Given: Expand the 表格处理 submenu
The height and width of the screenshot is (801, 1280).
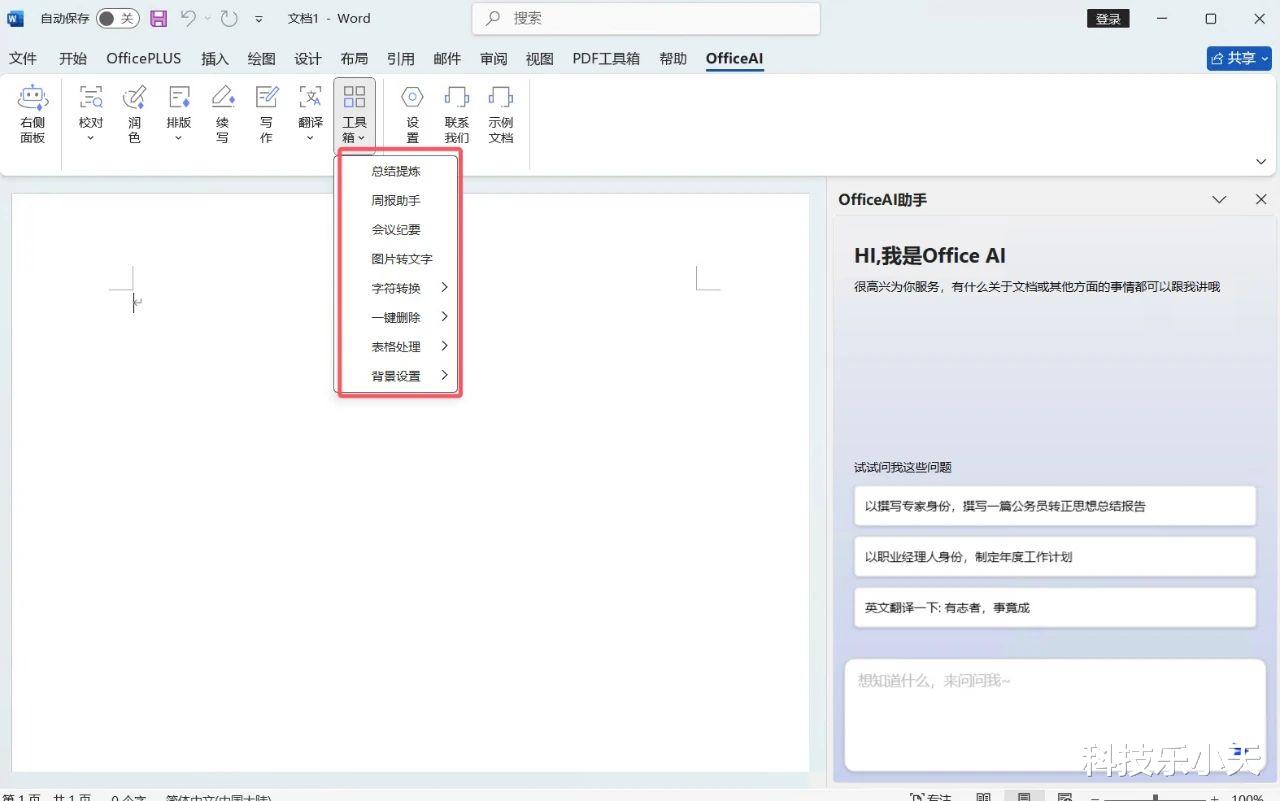Looking at the screenshot, I should [397, 346].
